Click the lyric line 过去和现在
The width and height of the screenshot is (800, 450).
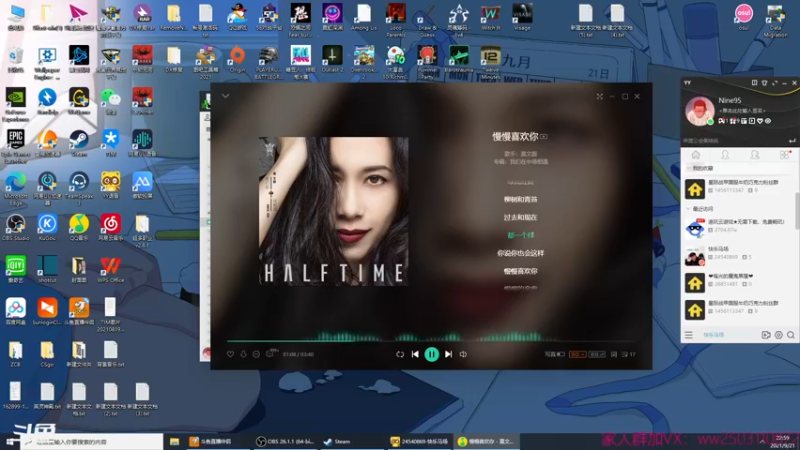[520, 217]
